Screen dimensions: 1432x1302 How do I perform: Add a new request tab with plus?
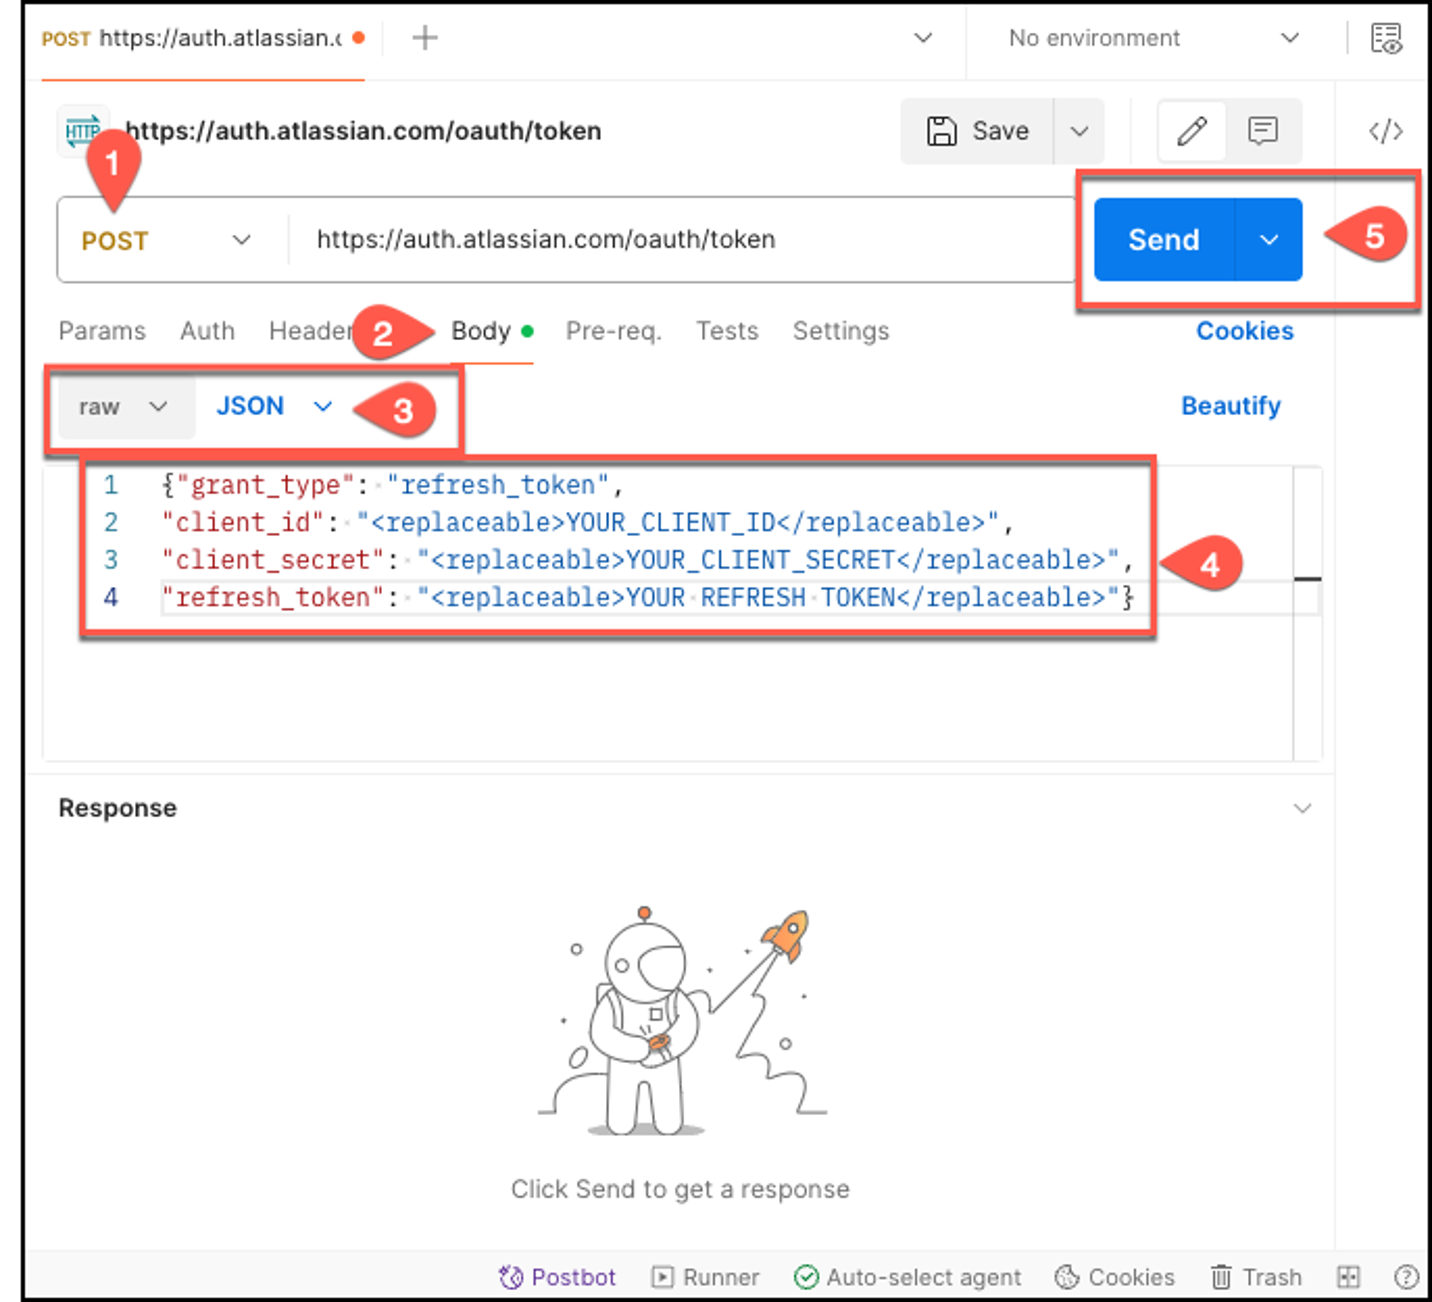click(x=425, y=38)
